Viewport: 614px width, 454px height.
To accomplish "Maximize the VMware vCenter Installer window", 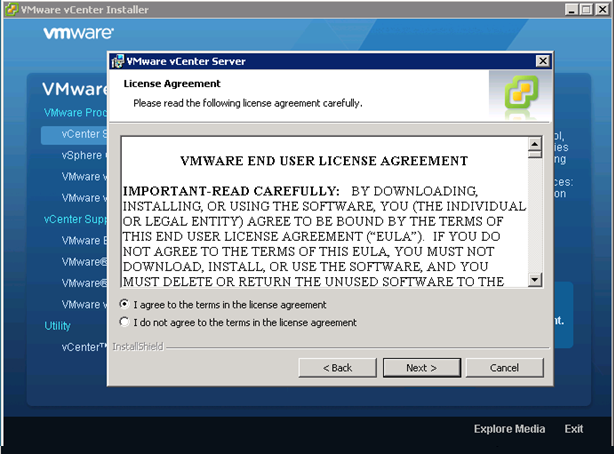I will (x=587, y=9).
